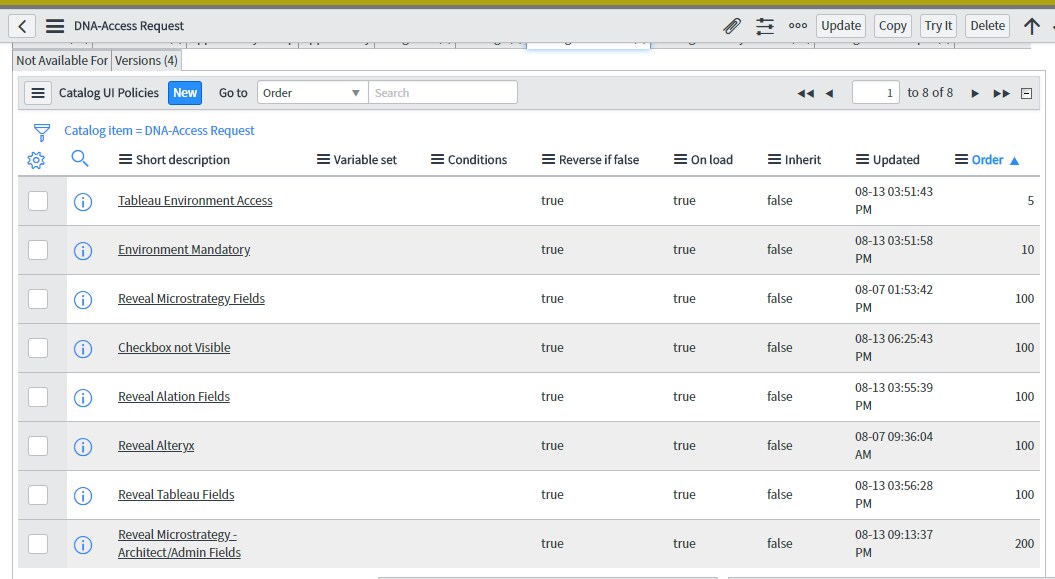
Task: Open Short description column menu icon
Action: (x=125, y=159)
